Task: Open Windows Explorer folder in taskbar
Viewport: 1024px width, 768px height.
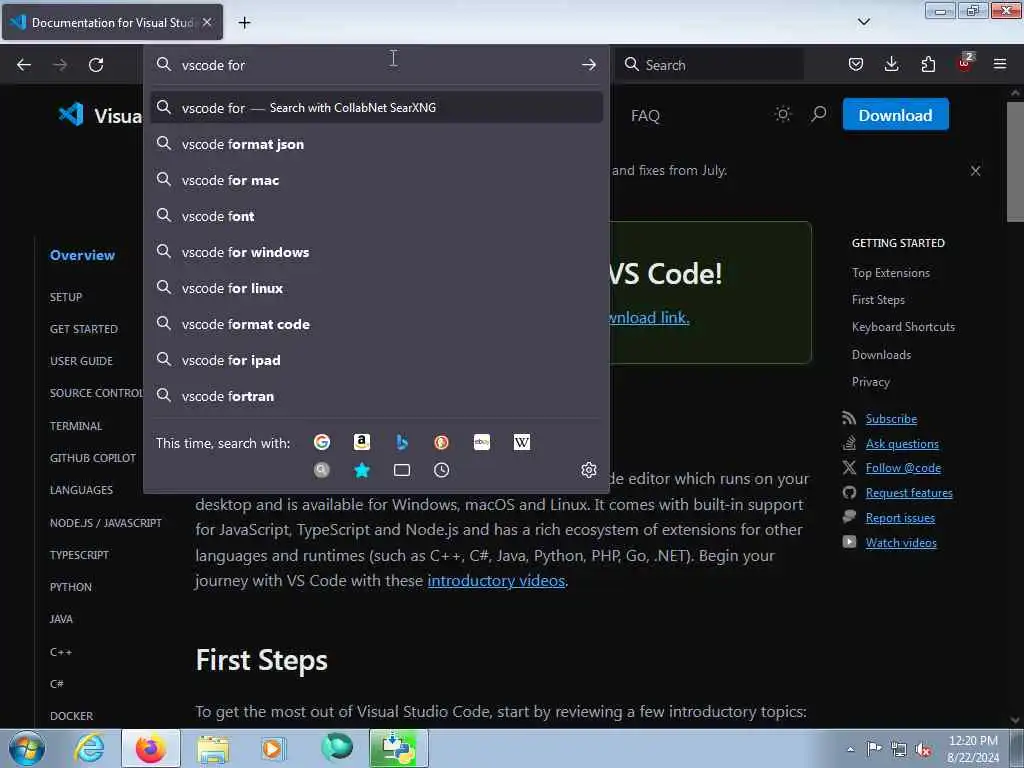Action: (213, 748)
